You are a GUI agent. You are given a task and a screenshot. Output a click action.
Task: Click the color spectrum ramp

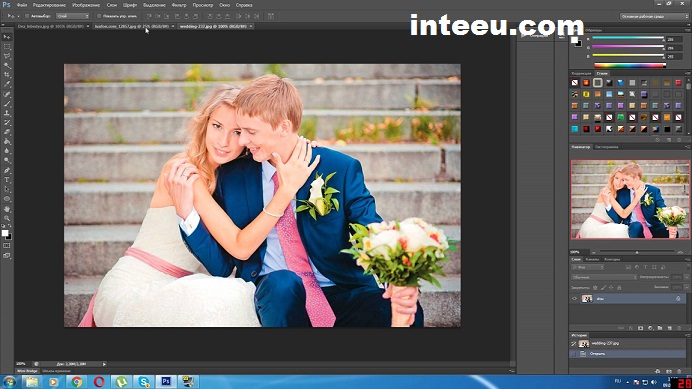click(x=629, y=65)
